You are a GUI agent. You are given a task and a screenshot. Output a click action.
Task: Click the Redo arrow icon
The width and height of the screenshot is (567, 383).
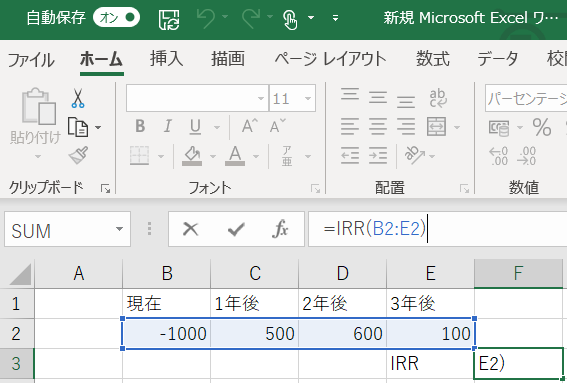point(251,18)
